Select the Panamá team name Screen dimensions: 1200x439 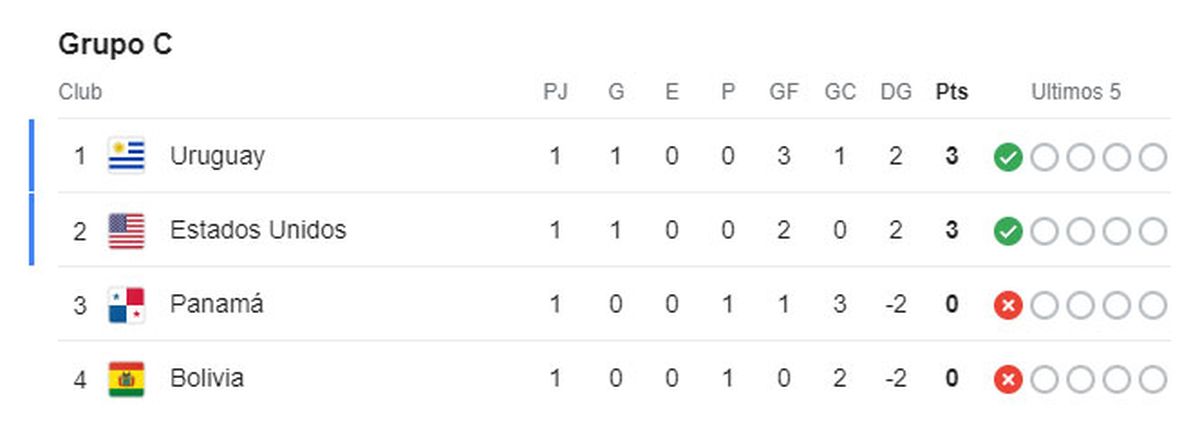point(217,304)
